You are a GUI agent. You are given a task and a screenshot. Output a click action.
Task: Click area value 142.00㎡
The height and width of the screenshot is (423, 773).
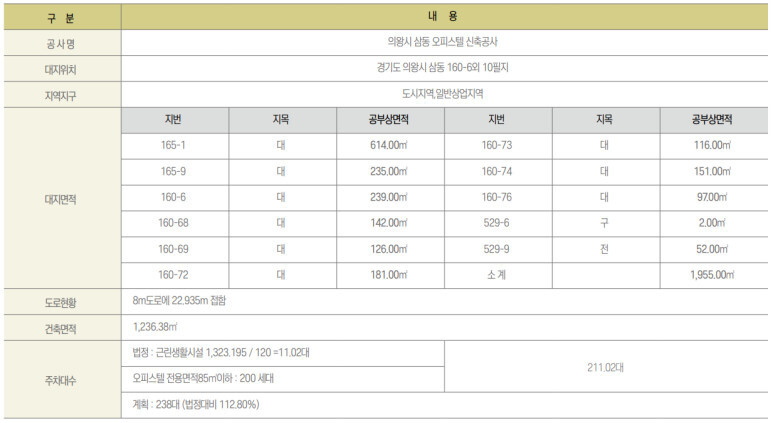389,223
